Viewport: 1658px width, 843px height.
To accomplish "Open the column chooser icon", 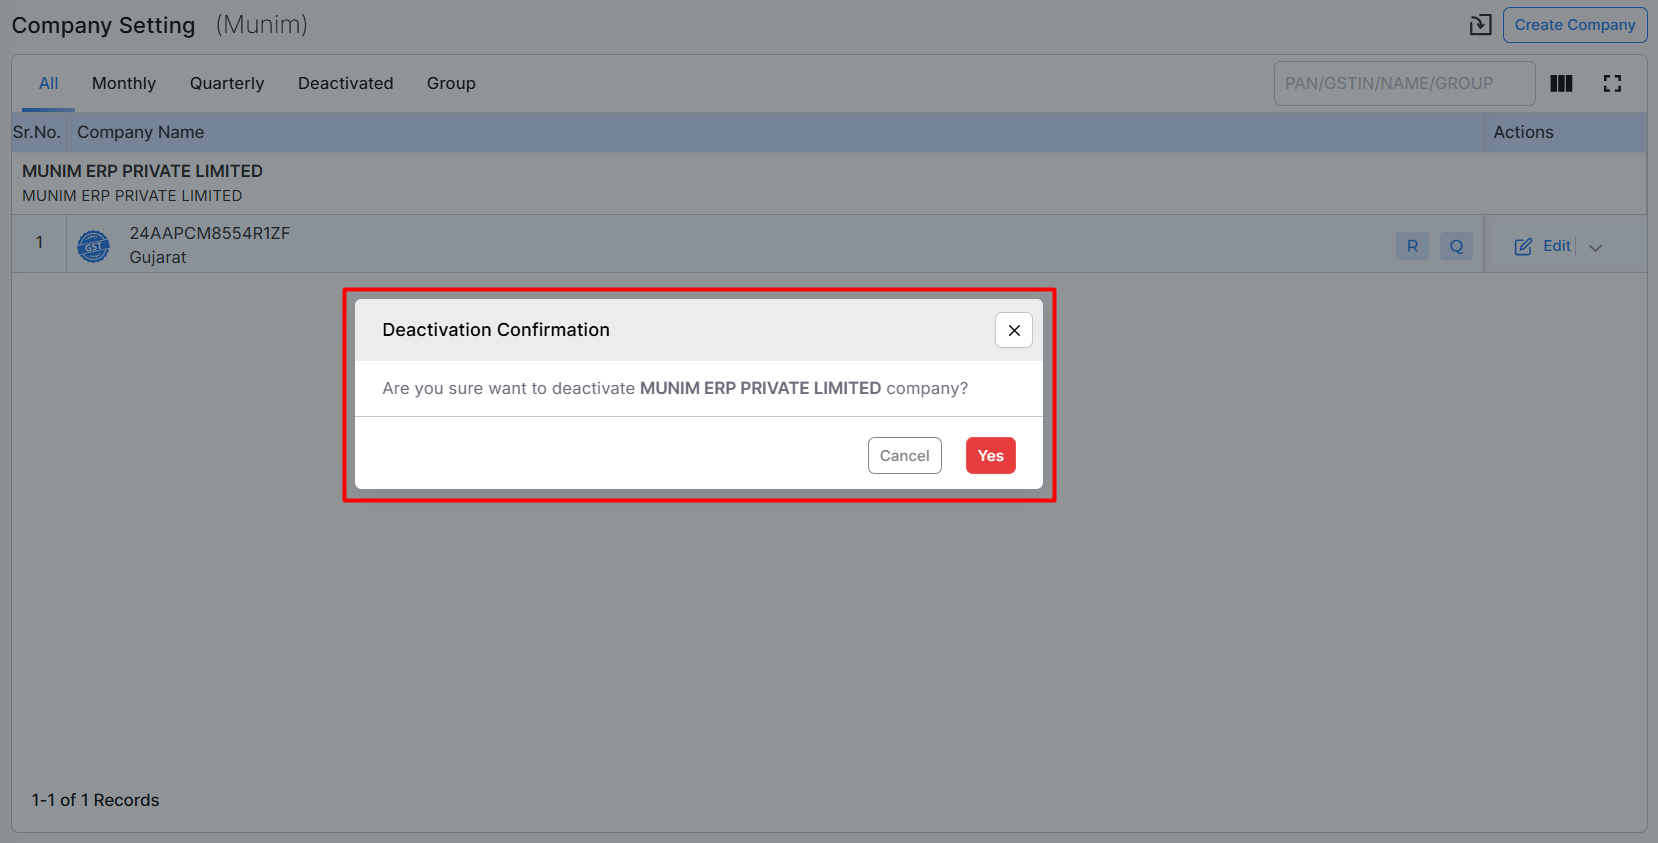I will [x=1561, y=84].
